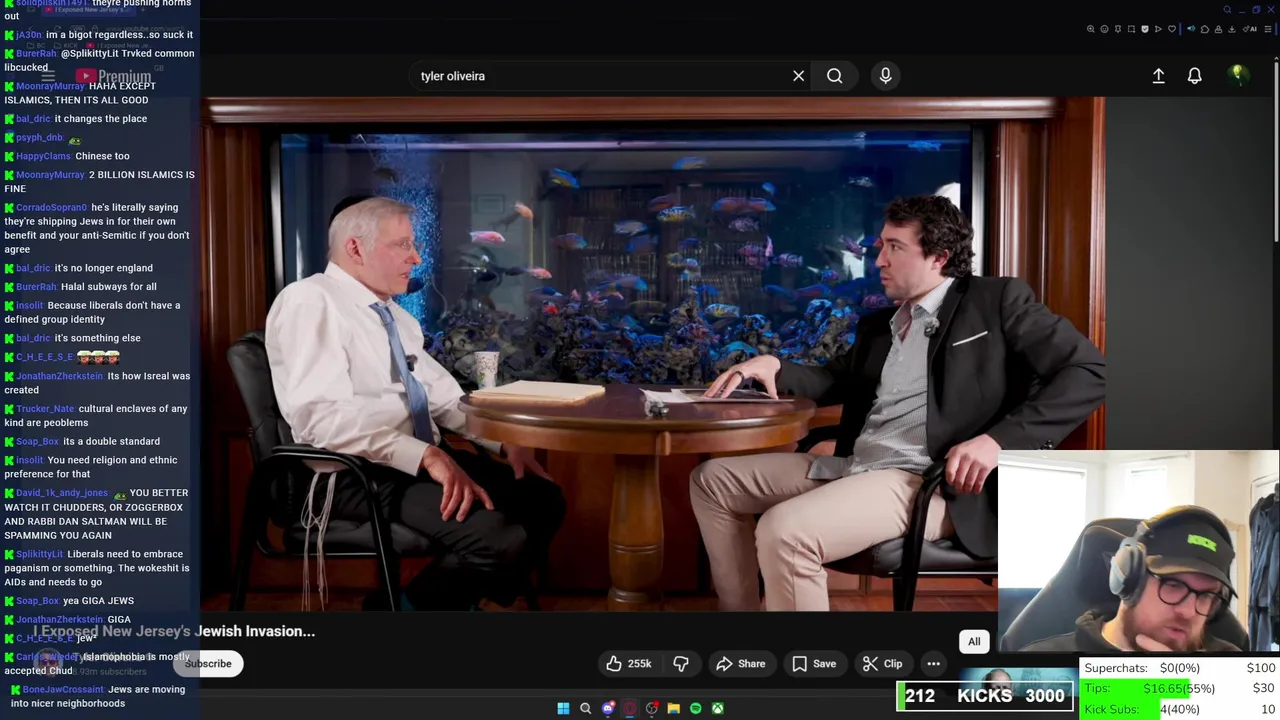The height and width of the screenshot is (720, 1280).
Task: Open the browser extensions cube icon
Action: 1205,29
